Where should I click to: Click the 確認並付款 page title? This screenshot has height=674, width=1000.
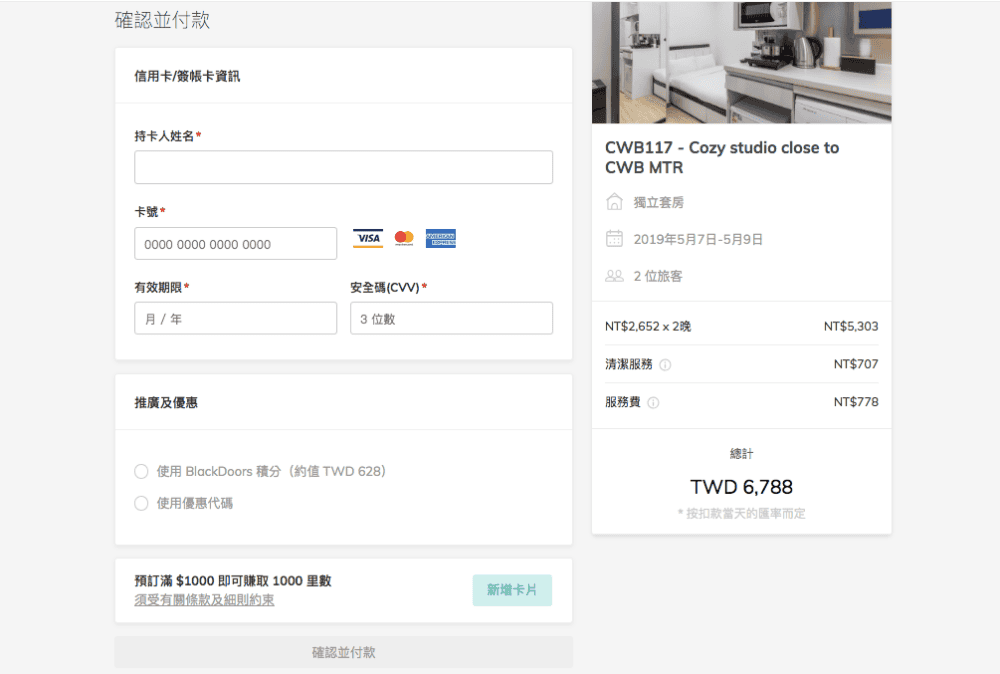point(162,20)
